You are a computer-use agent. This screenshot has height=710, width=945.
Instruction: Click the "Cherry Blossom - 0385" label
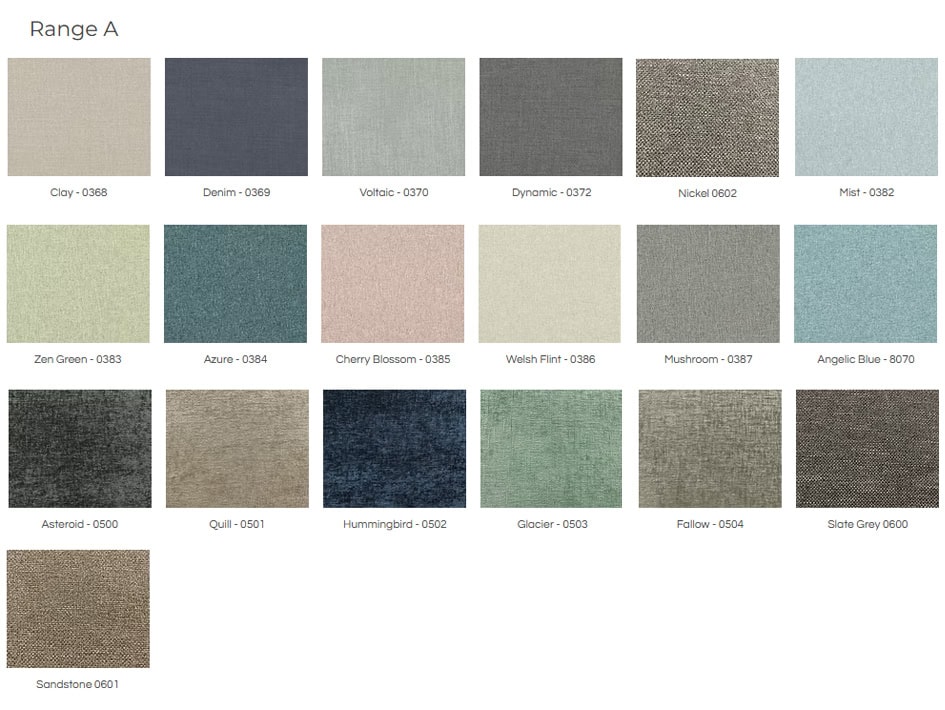pos(393,359)
